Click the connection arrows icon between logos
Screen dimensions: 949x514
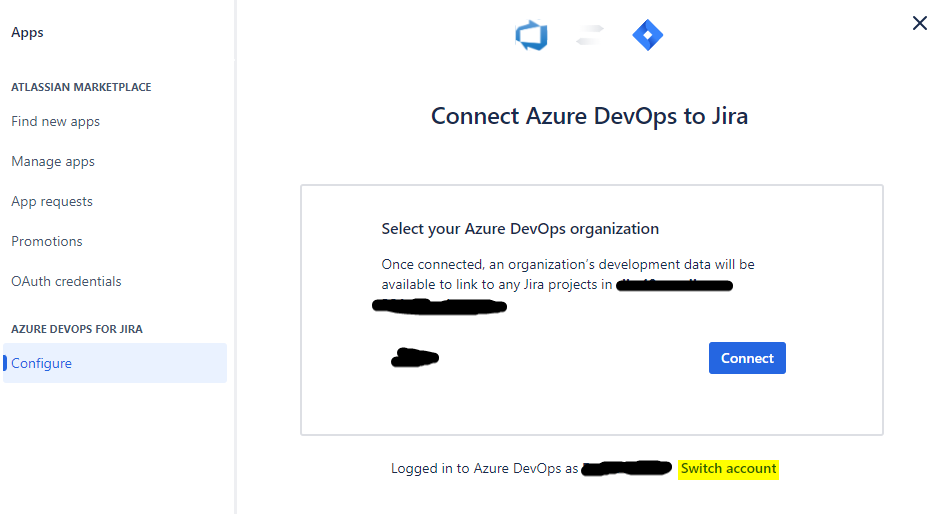589,35
